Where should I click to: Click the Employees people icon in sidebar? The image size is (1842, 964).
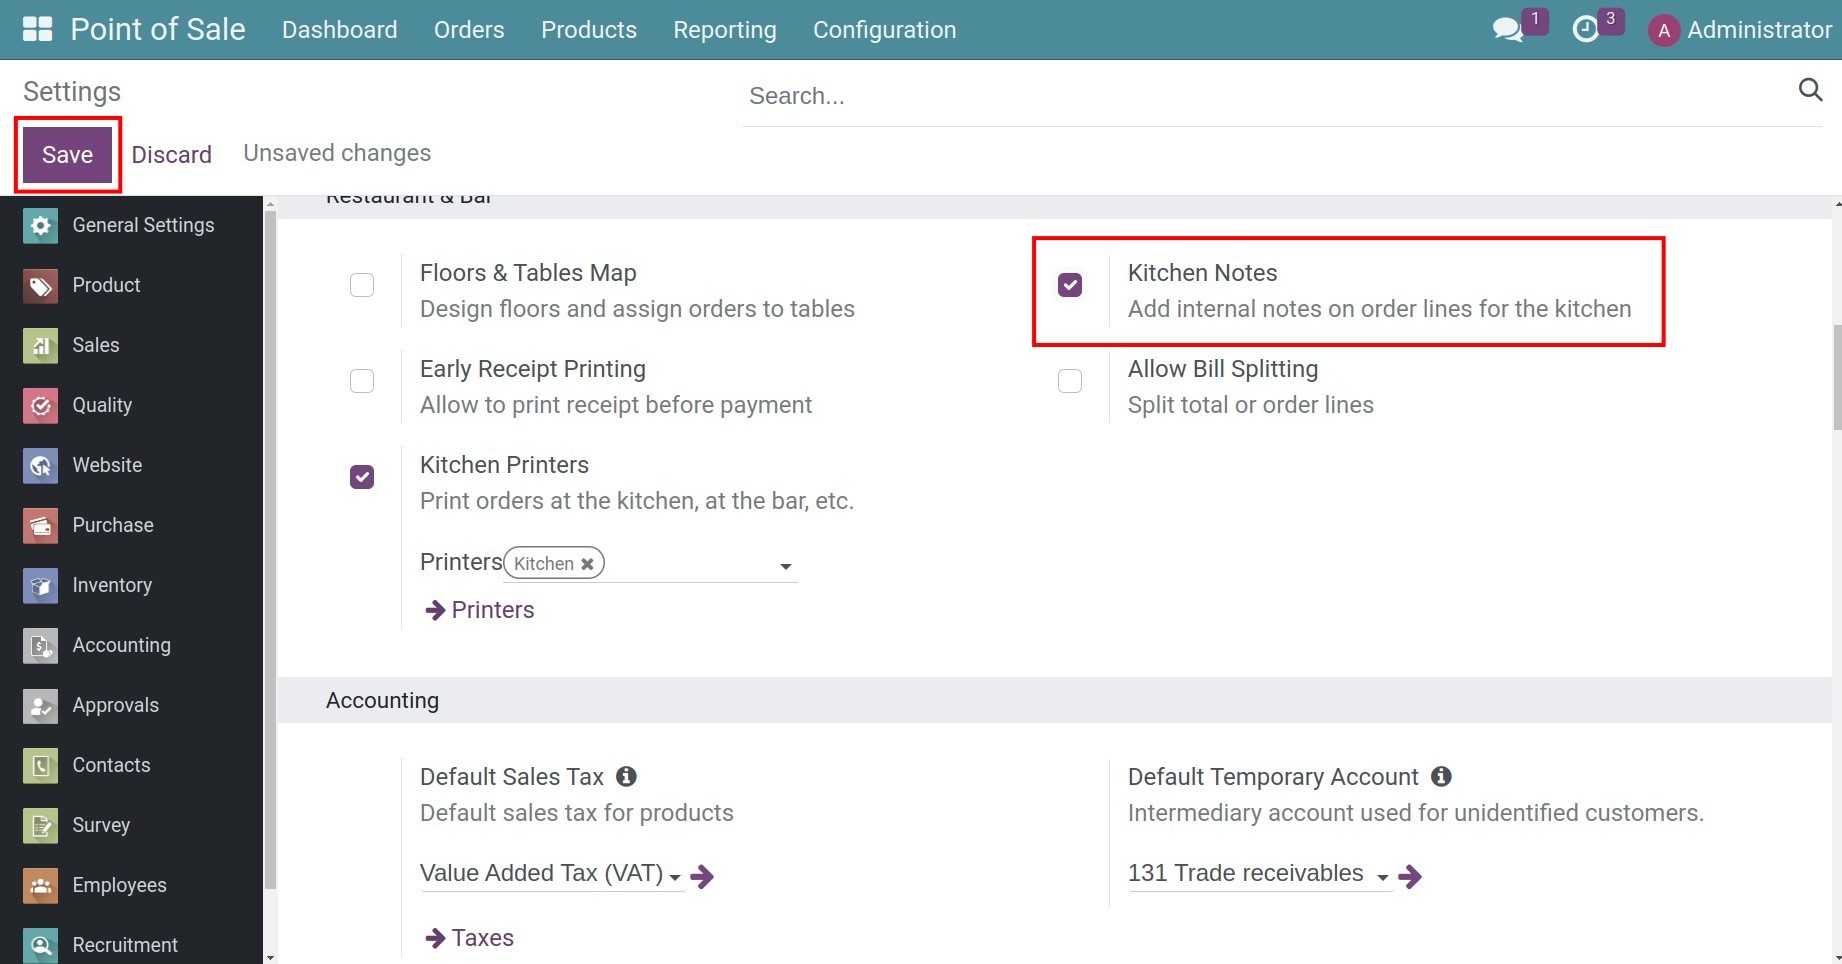click(40, 885)
